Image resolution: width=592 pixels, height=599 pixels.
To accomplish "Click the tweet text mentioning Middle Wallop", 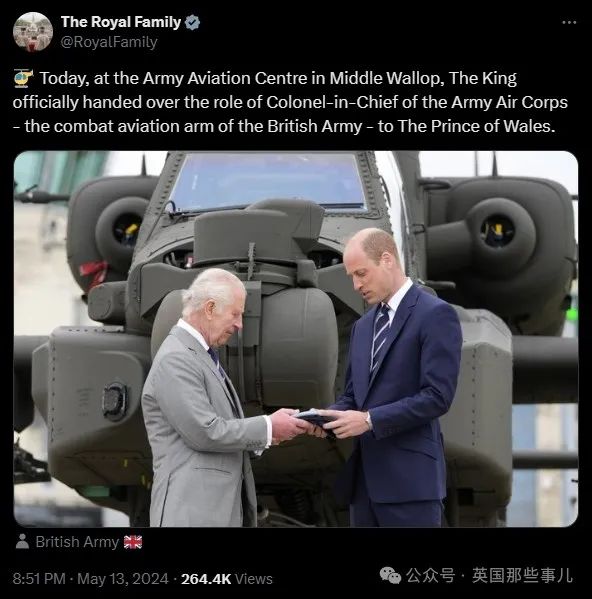I will (x=290, y=102).
